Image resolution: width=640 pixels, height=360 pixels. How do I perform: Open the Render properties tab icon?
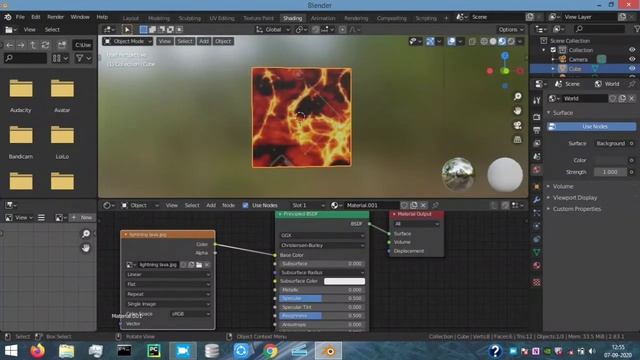click(537, 117)
